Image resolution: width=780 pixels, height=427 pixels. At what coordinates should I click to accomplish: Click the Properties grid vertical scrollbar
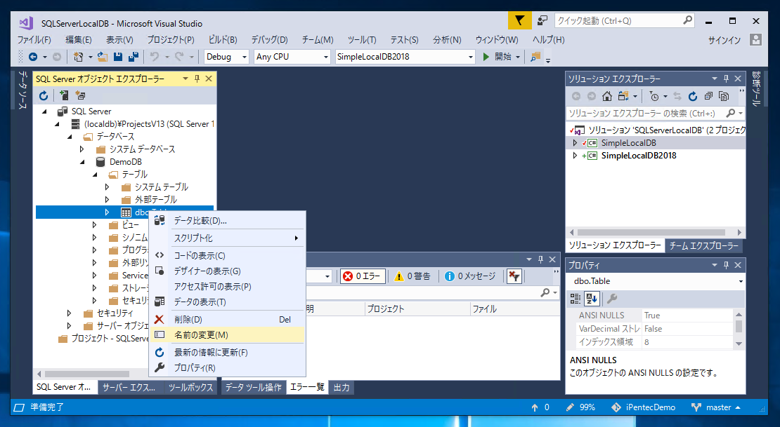pyautogui.click(x=739, y=329)
